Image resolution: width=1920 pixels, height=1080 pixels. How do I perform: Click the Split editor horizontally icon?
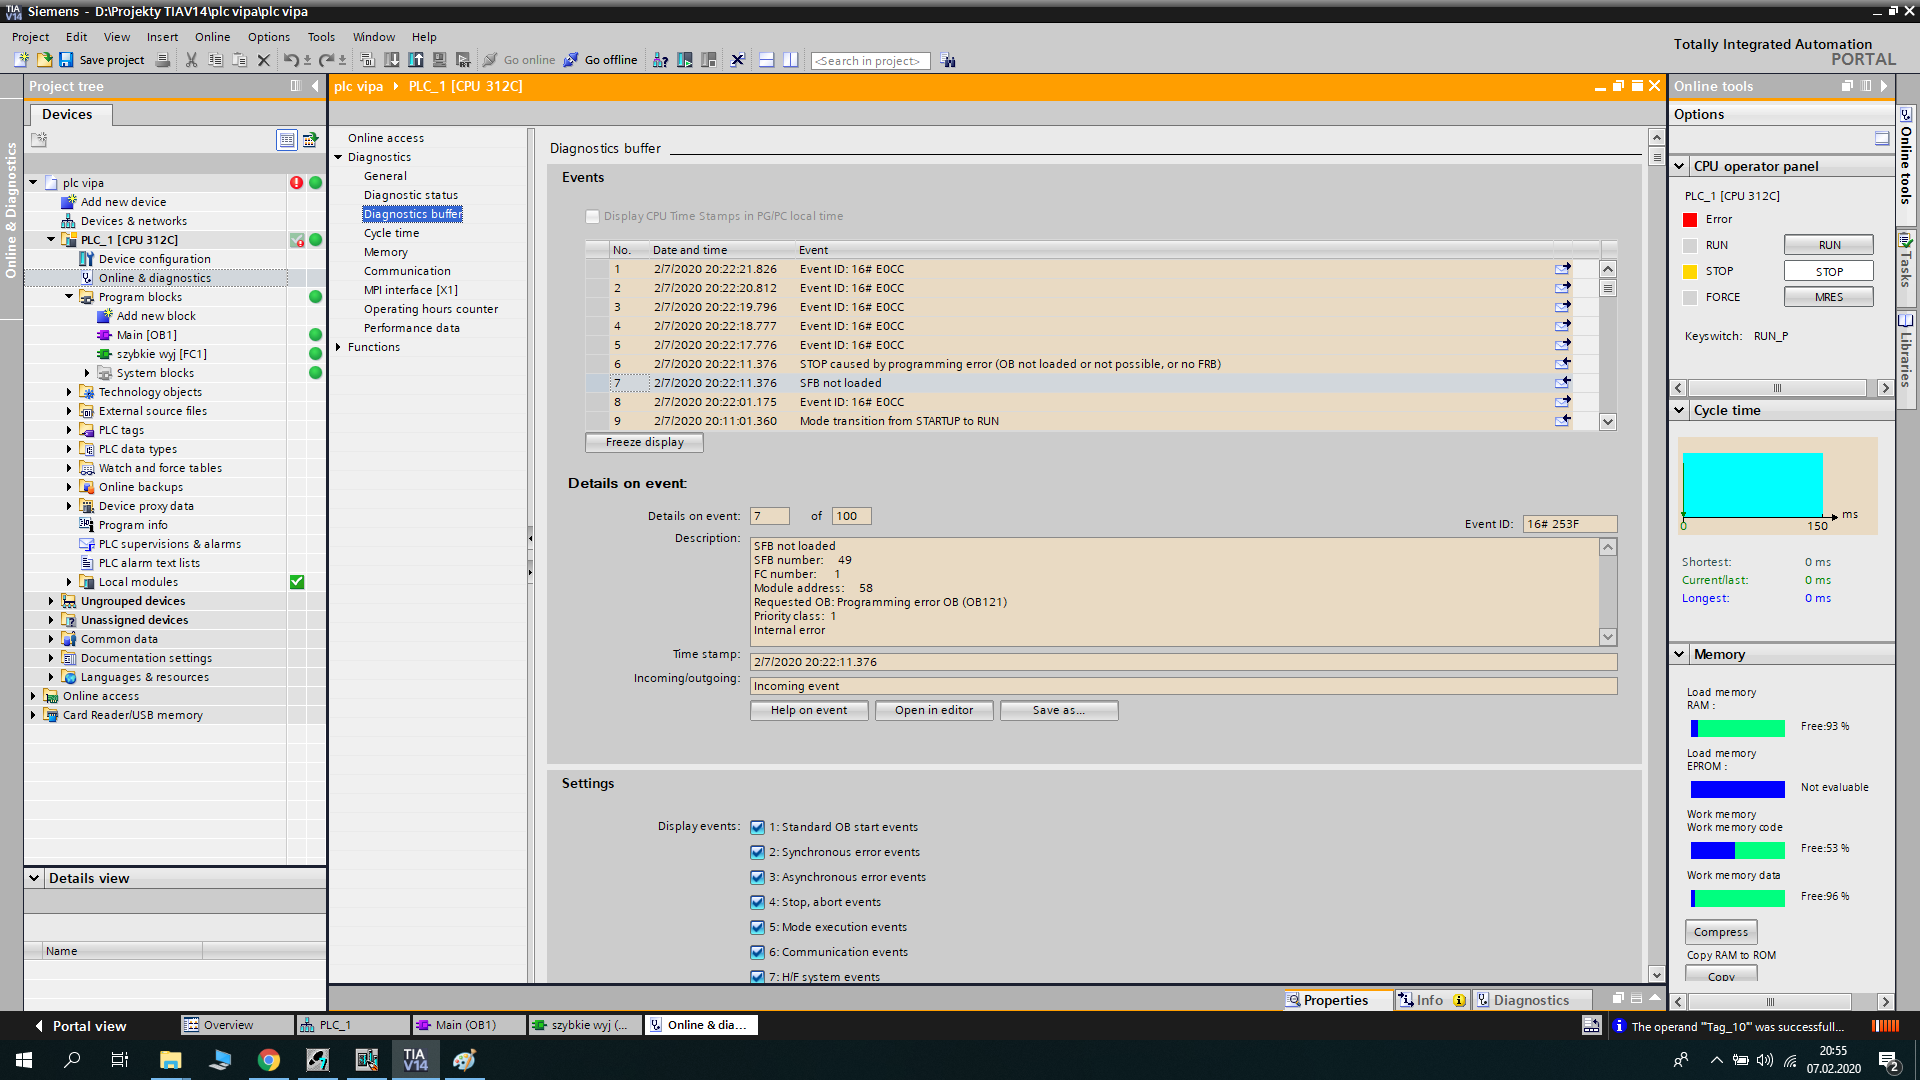coord(767,60)
